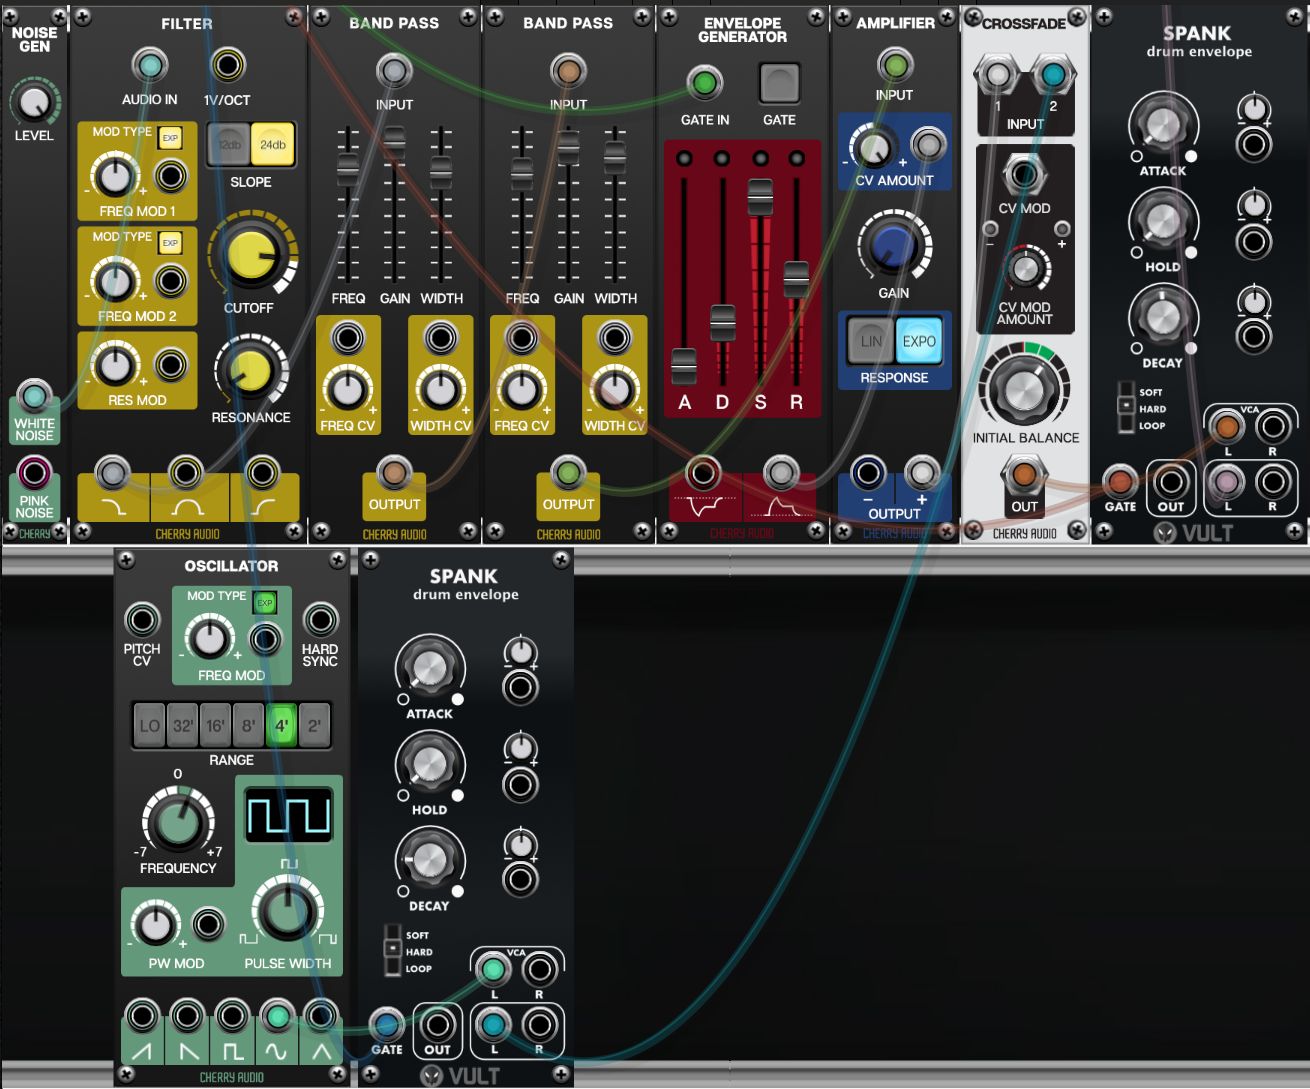This screenshot has height=1089, width=1310.
Task: Click the Envelope Sustain slider handle
Action: 760,197
